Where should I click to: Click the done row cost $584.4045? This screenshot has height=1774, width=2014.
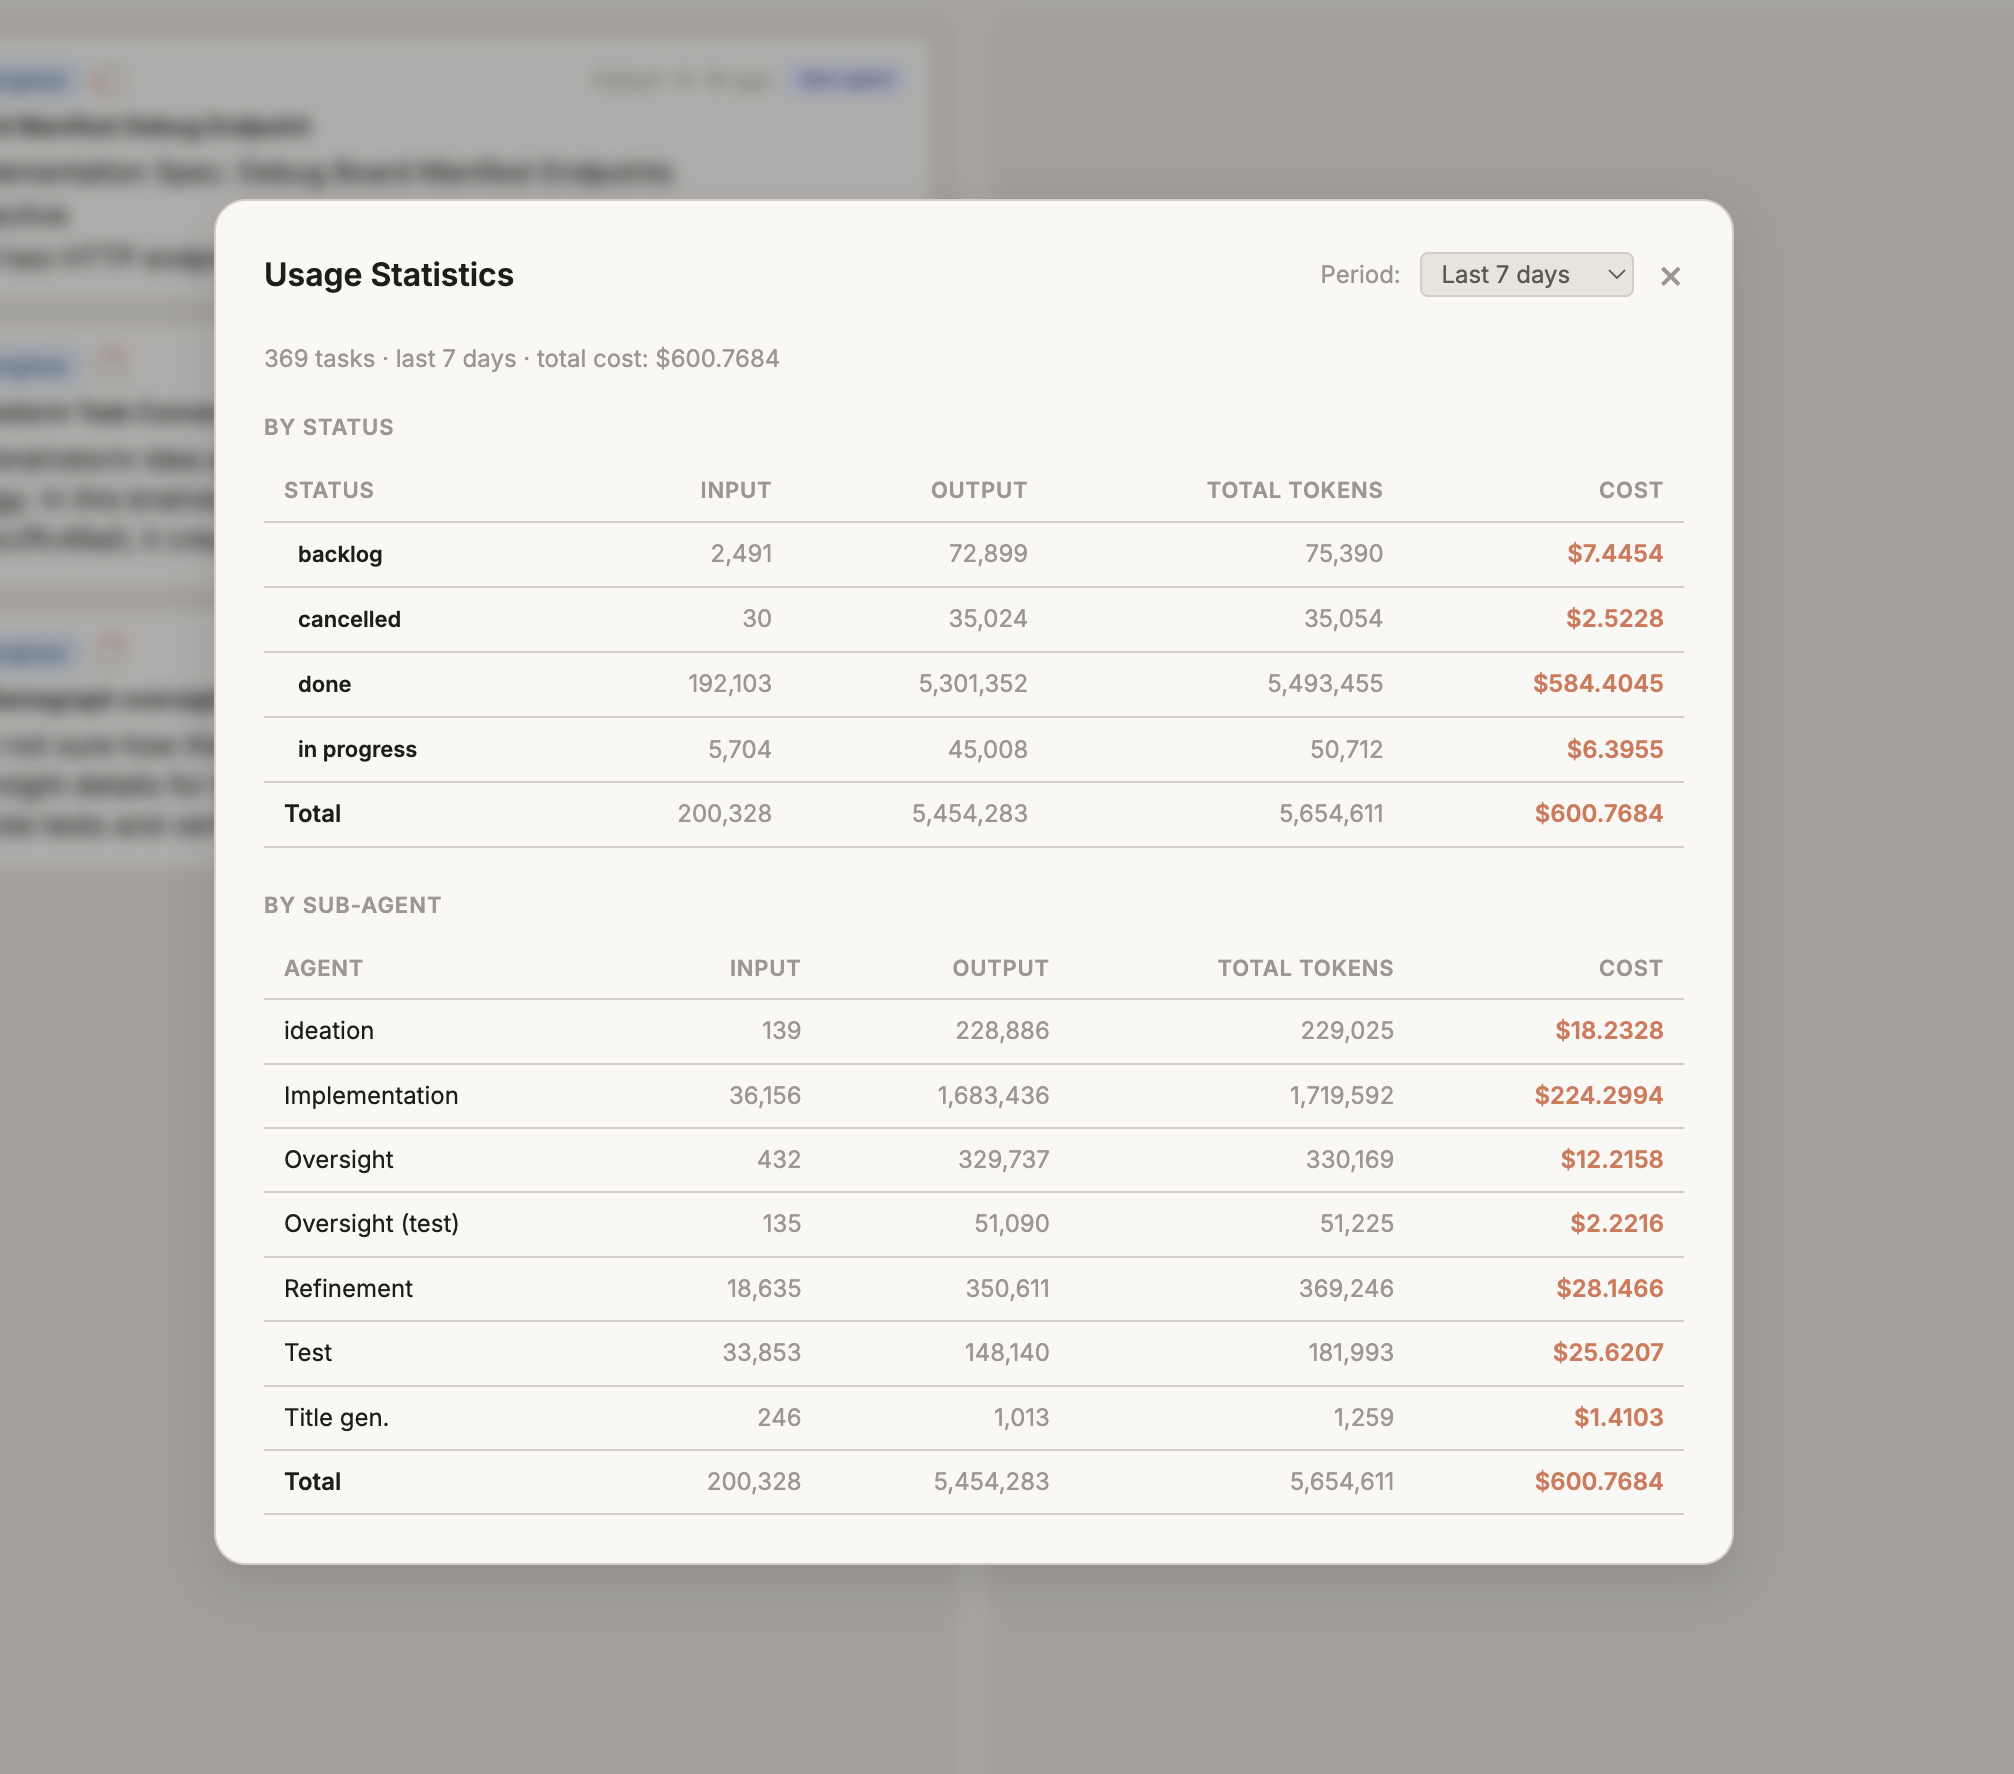(x=1596, y=684)
